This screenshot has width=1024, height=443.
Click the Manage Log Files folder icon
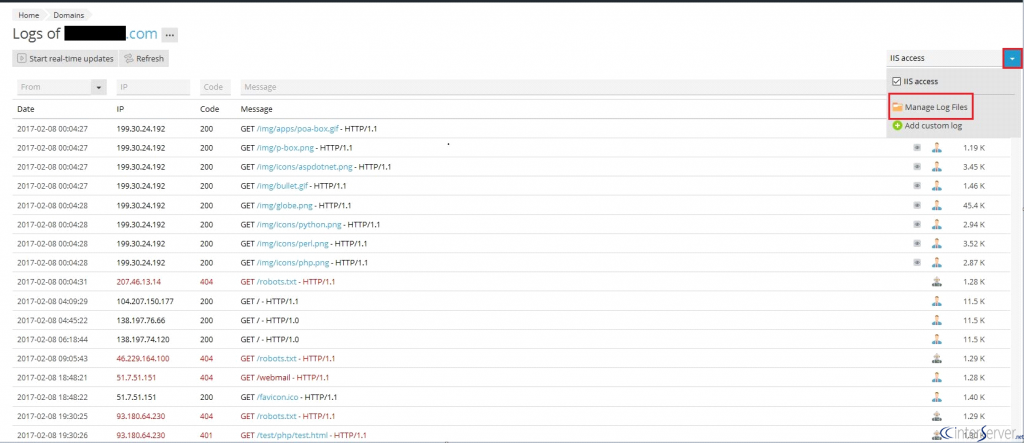tap(897, 107)
